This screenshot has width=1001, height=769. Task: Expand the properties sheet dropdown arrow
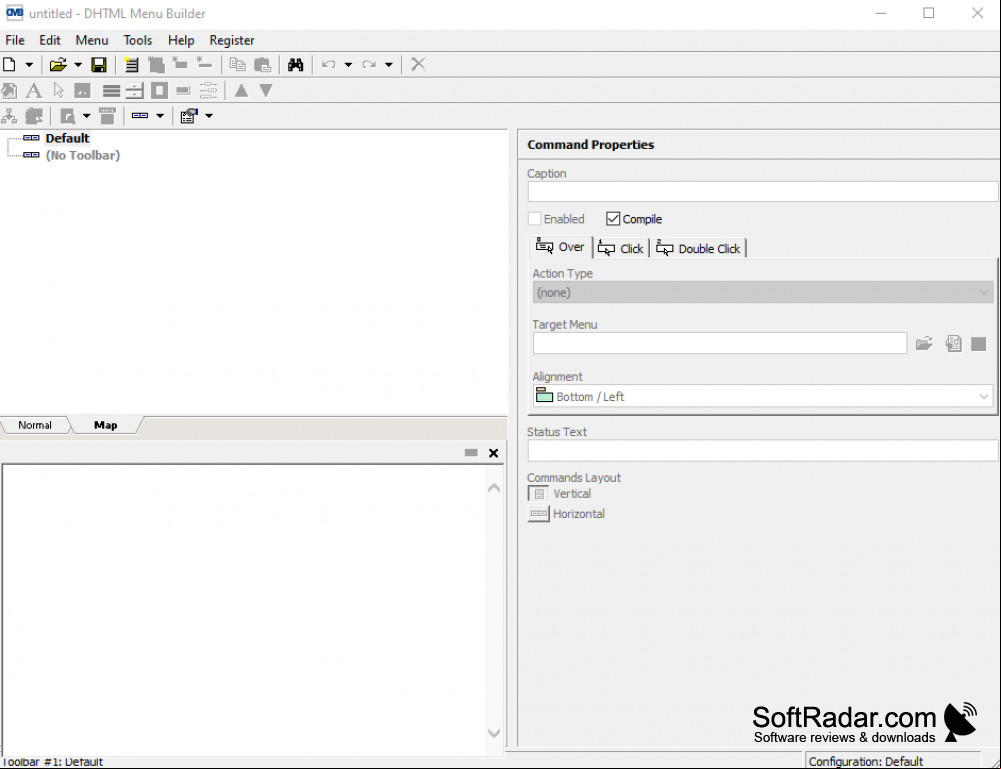coord(209,116)
